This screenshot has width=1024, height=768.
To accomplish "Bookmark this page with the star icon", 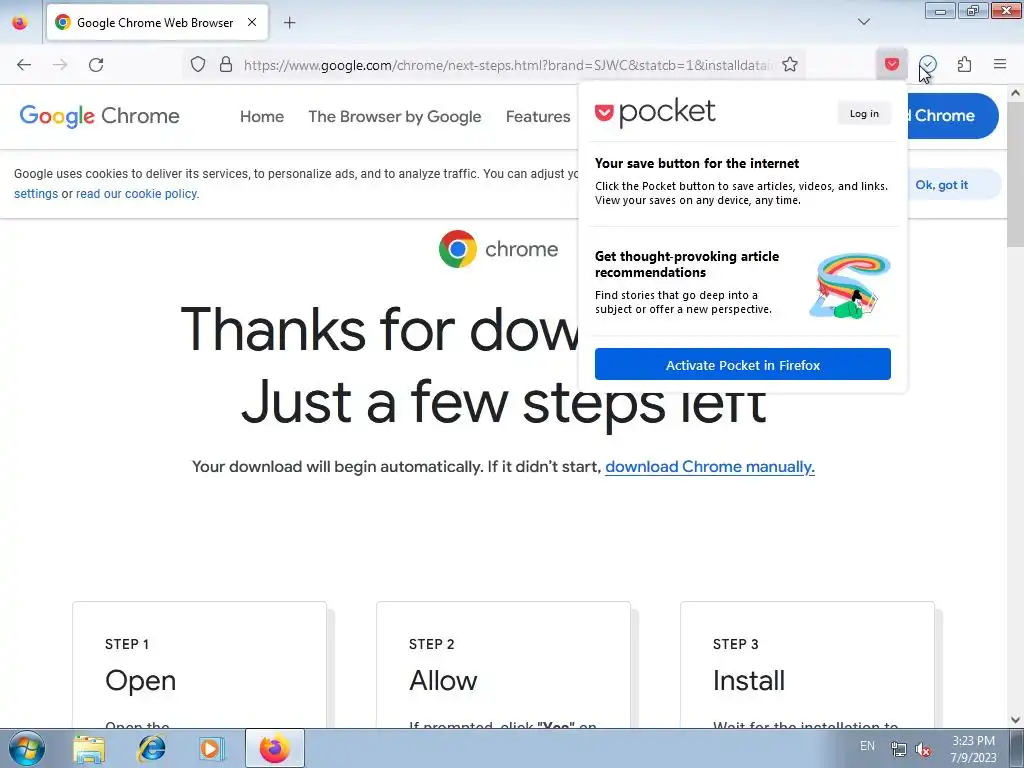I will click(x=790, y=64).
